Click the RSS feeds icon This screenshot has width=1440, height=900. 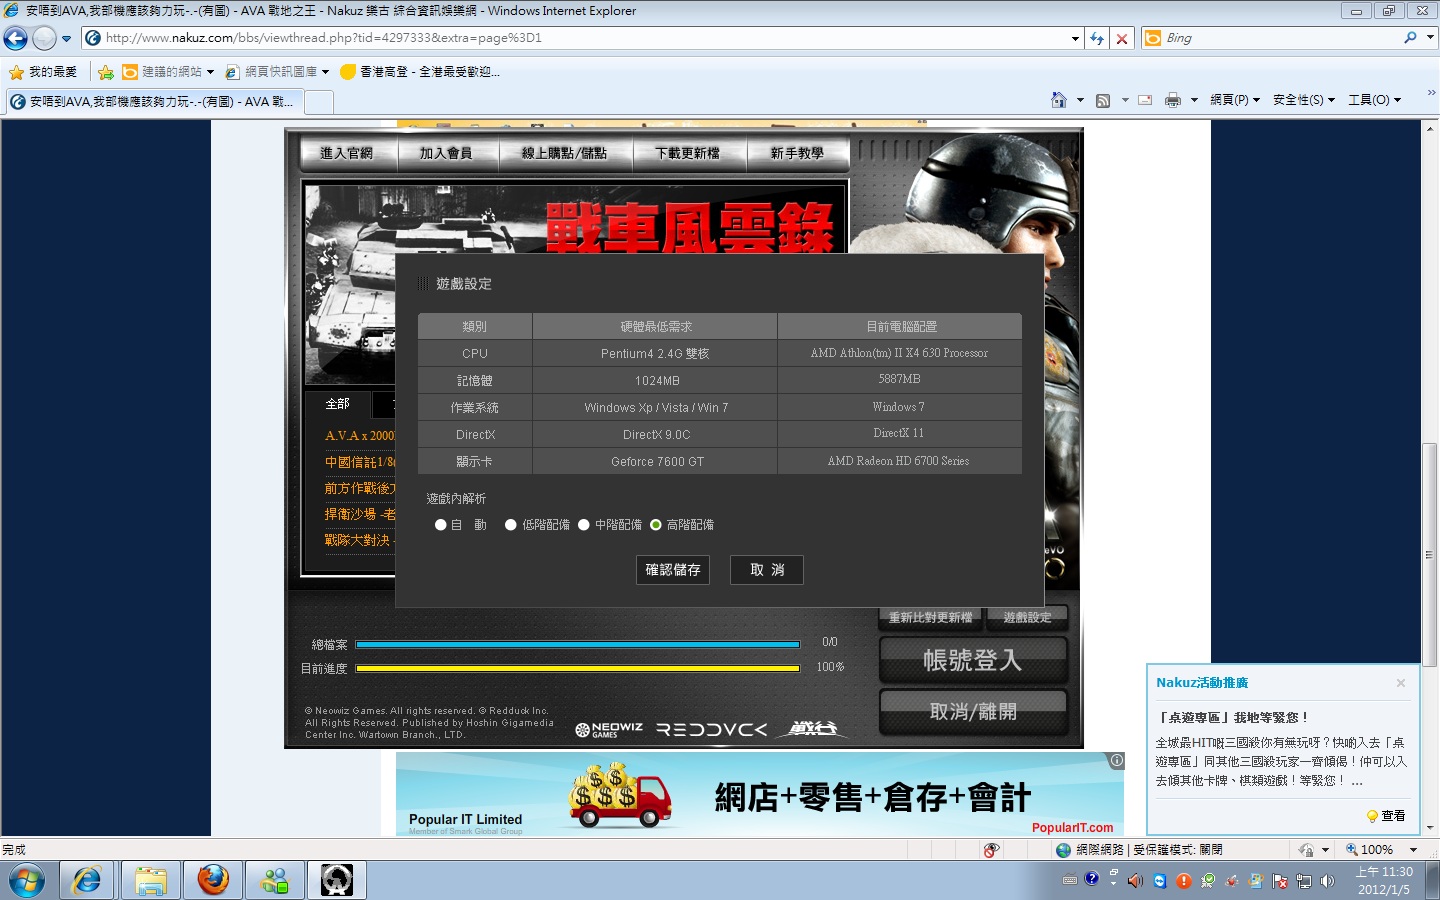point(1103,100)
